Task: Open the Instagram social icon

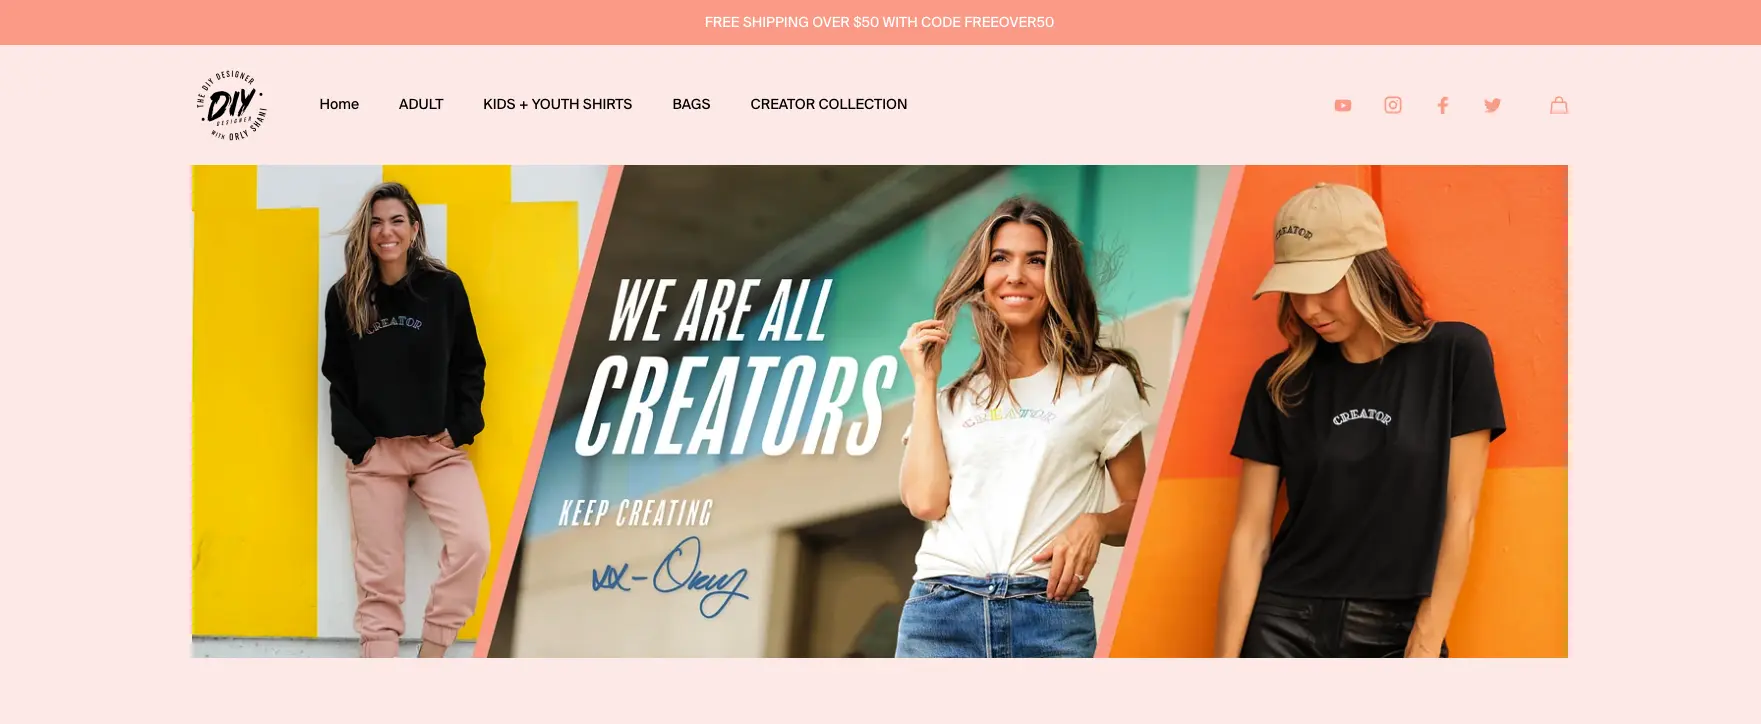Action: pyautogui.click(x=1392, y=105)
